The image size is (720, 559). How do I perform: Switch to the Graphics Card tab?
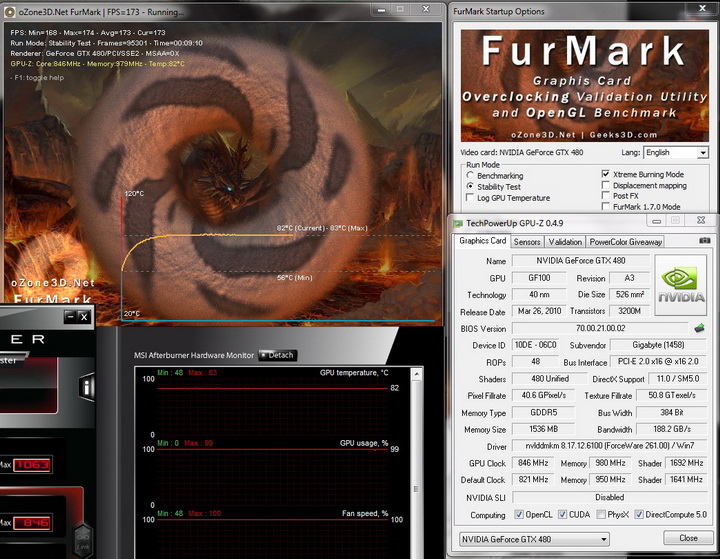[483, 241]
